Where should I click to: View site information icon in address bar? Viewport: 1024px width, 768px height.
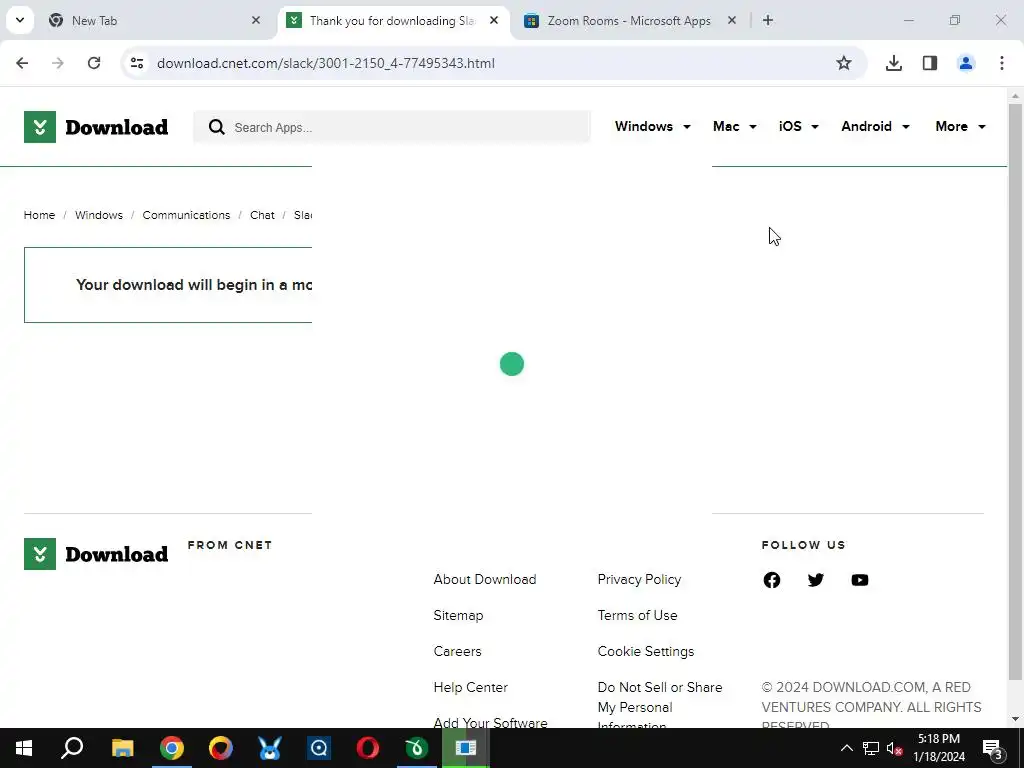136,63
